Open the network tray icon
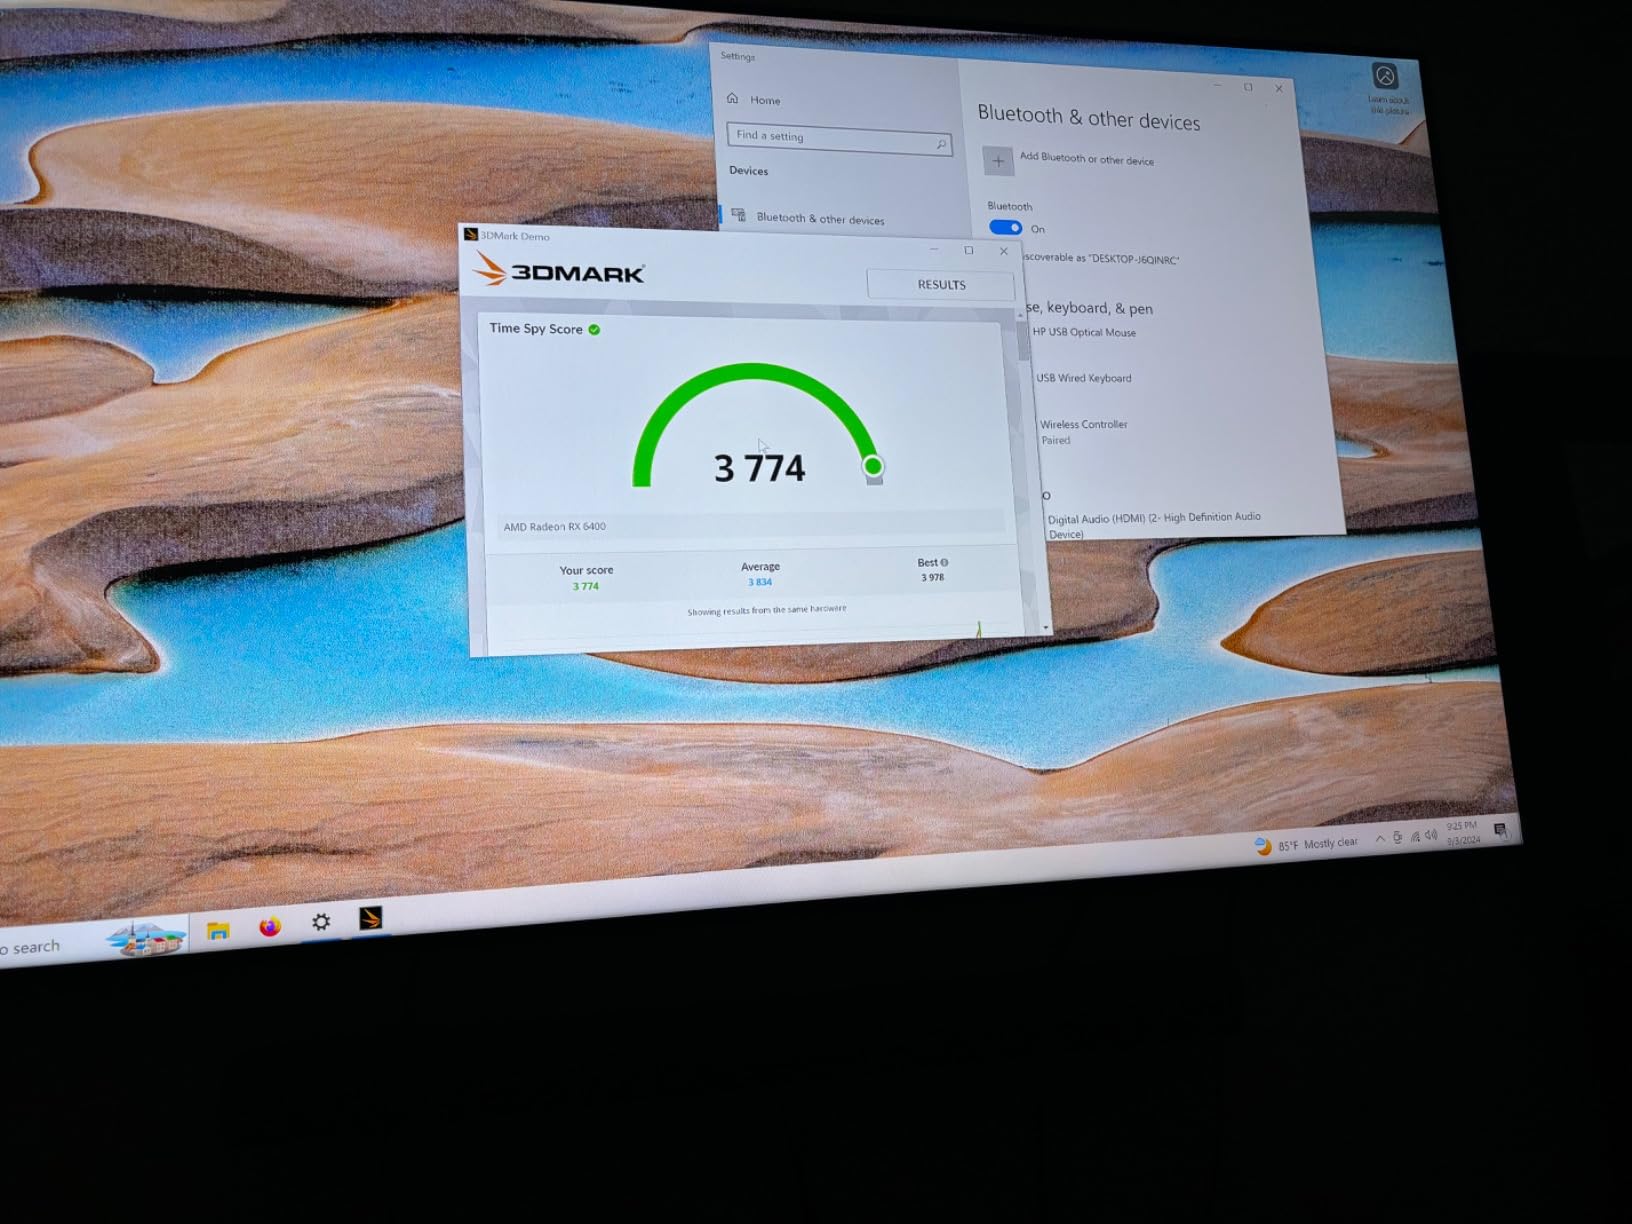This screenshot has height=1224, width=1632. tap(1414, 836)
